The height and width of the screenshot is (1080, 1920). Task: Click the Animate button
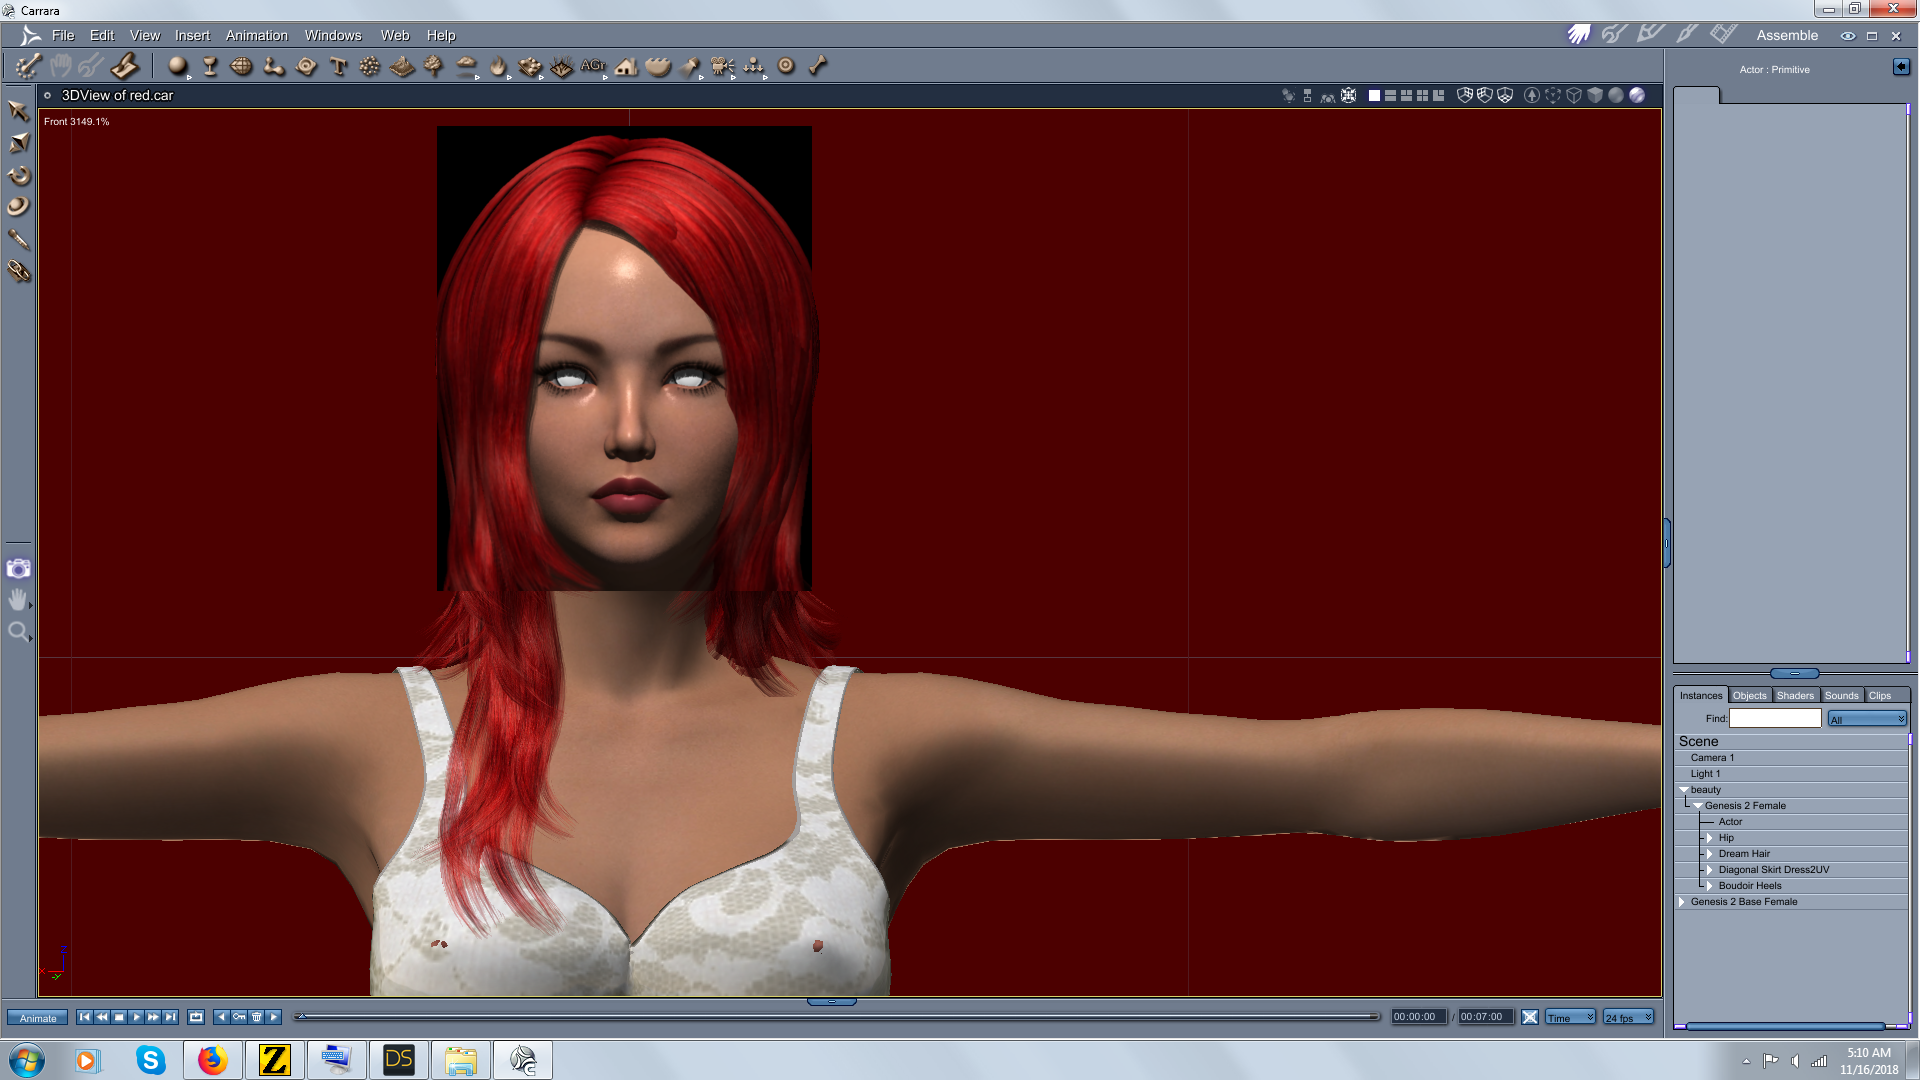38,1018
